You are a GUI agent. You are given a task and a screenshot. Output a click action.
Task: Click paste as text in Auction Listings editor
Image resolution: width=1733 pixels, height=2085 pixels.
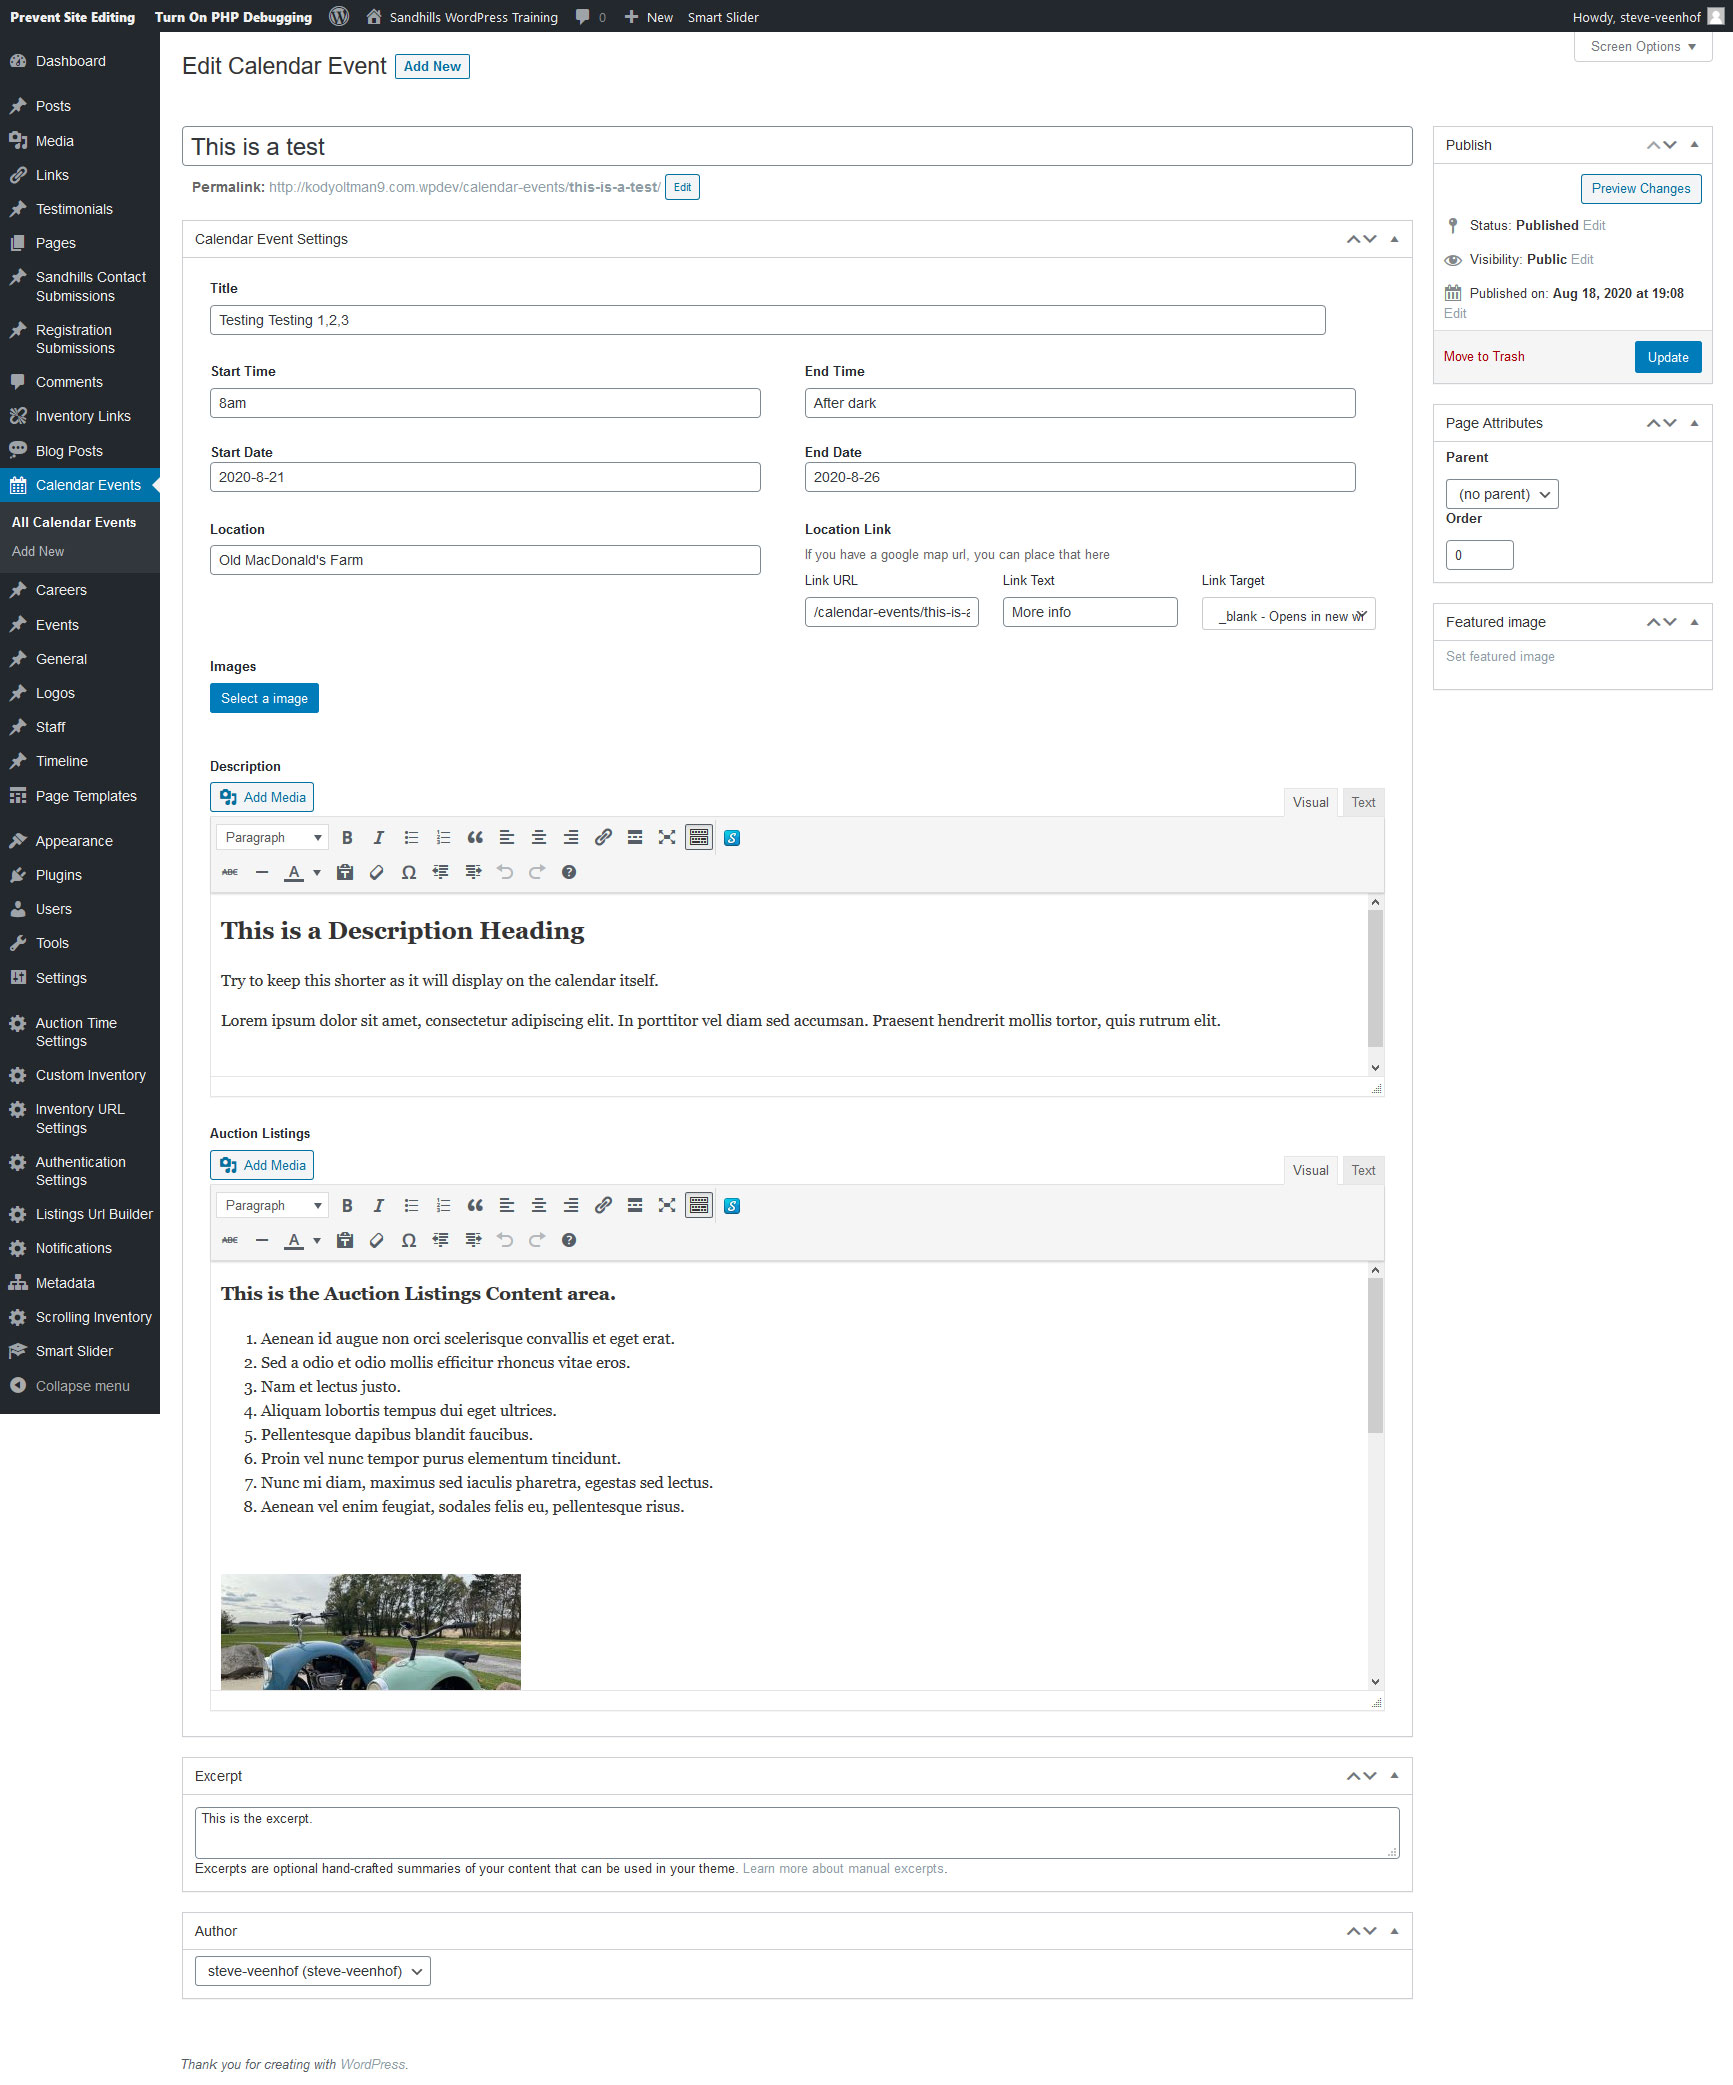pyautogui.click(x=345, y=1240)
